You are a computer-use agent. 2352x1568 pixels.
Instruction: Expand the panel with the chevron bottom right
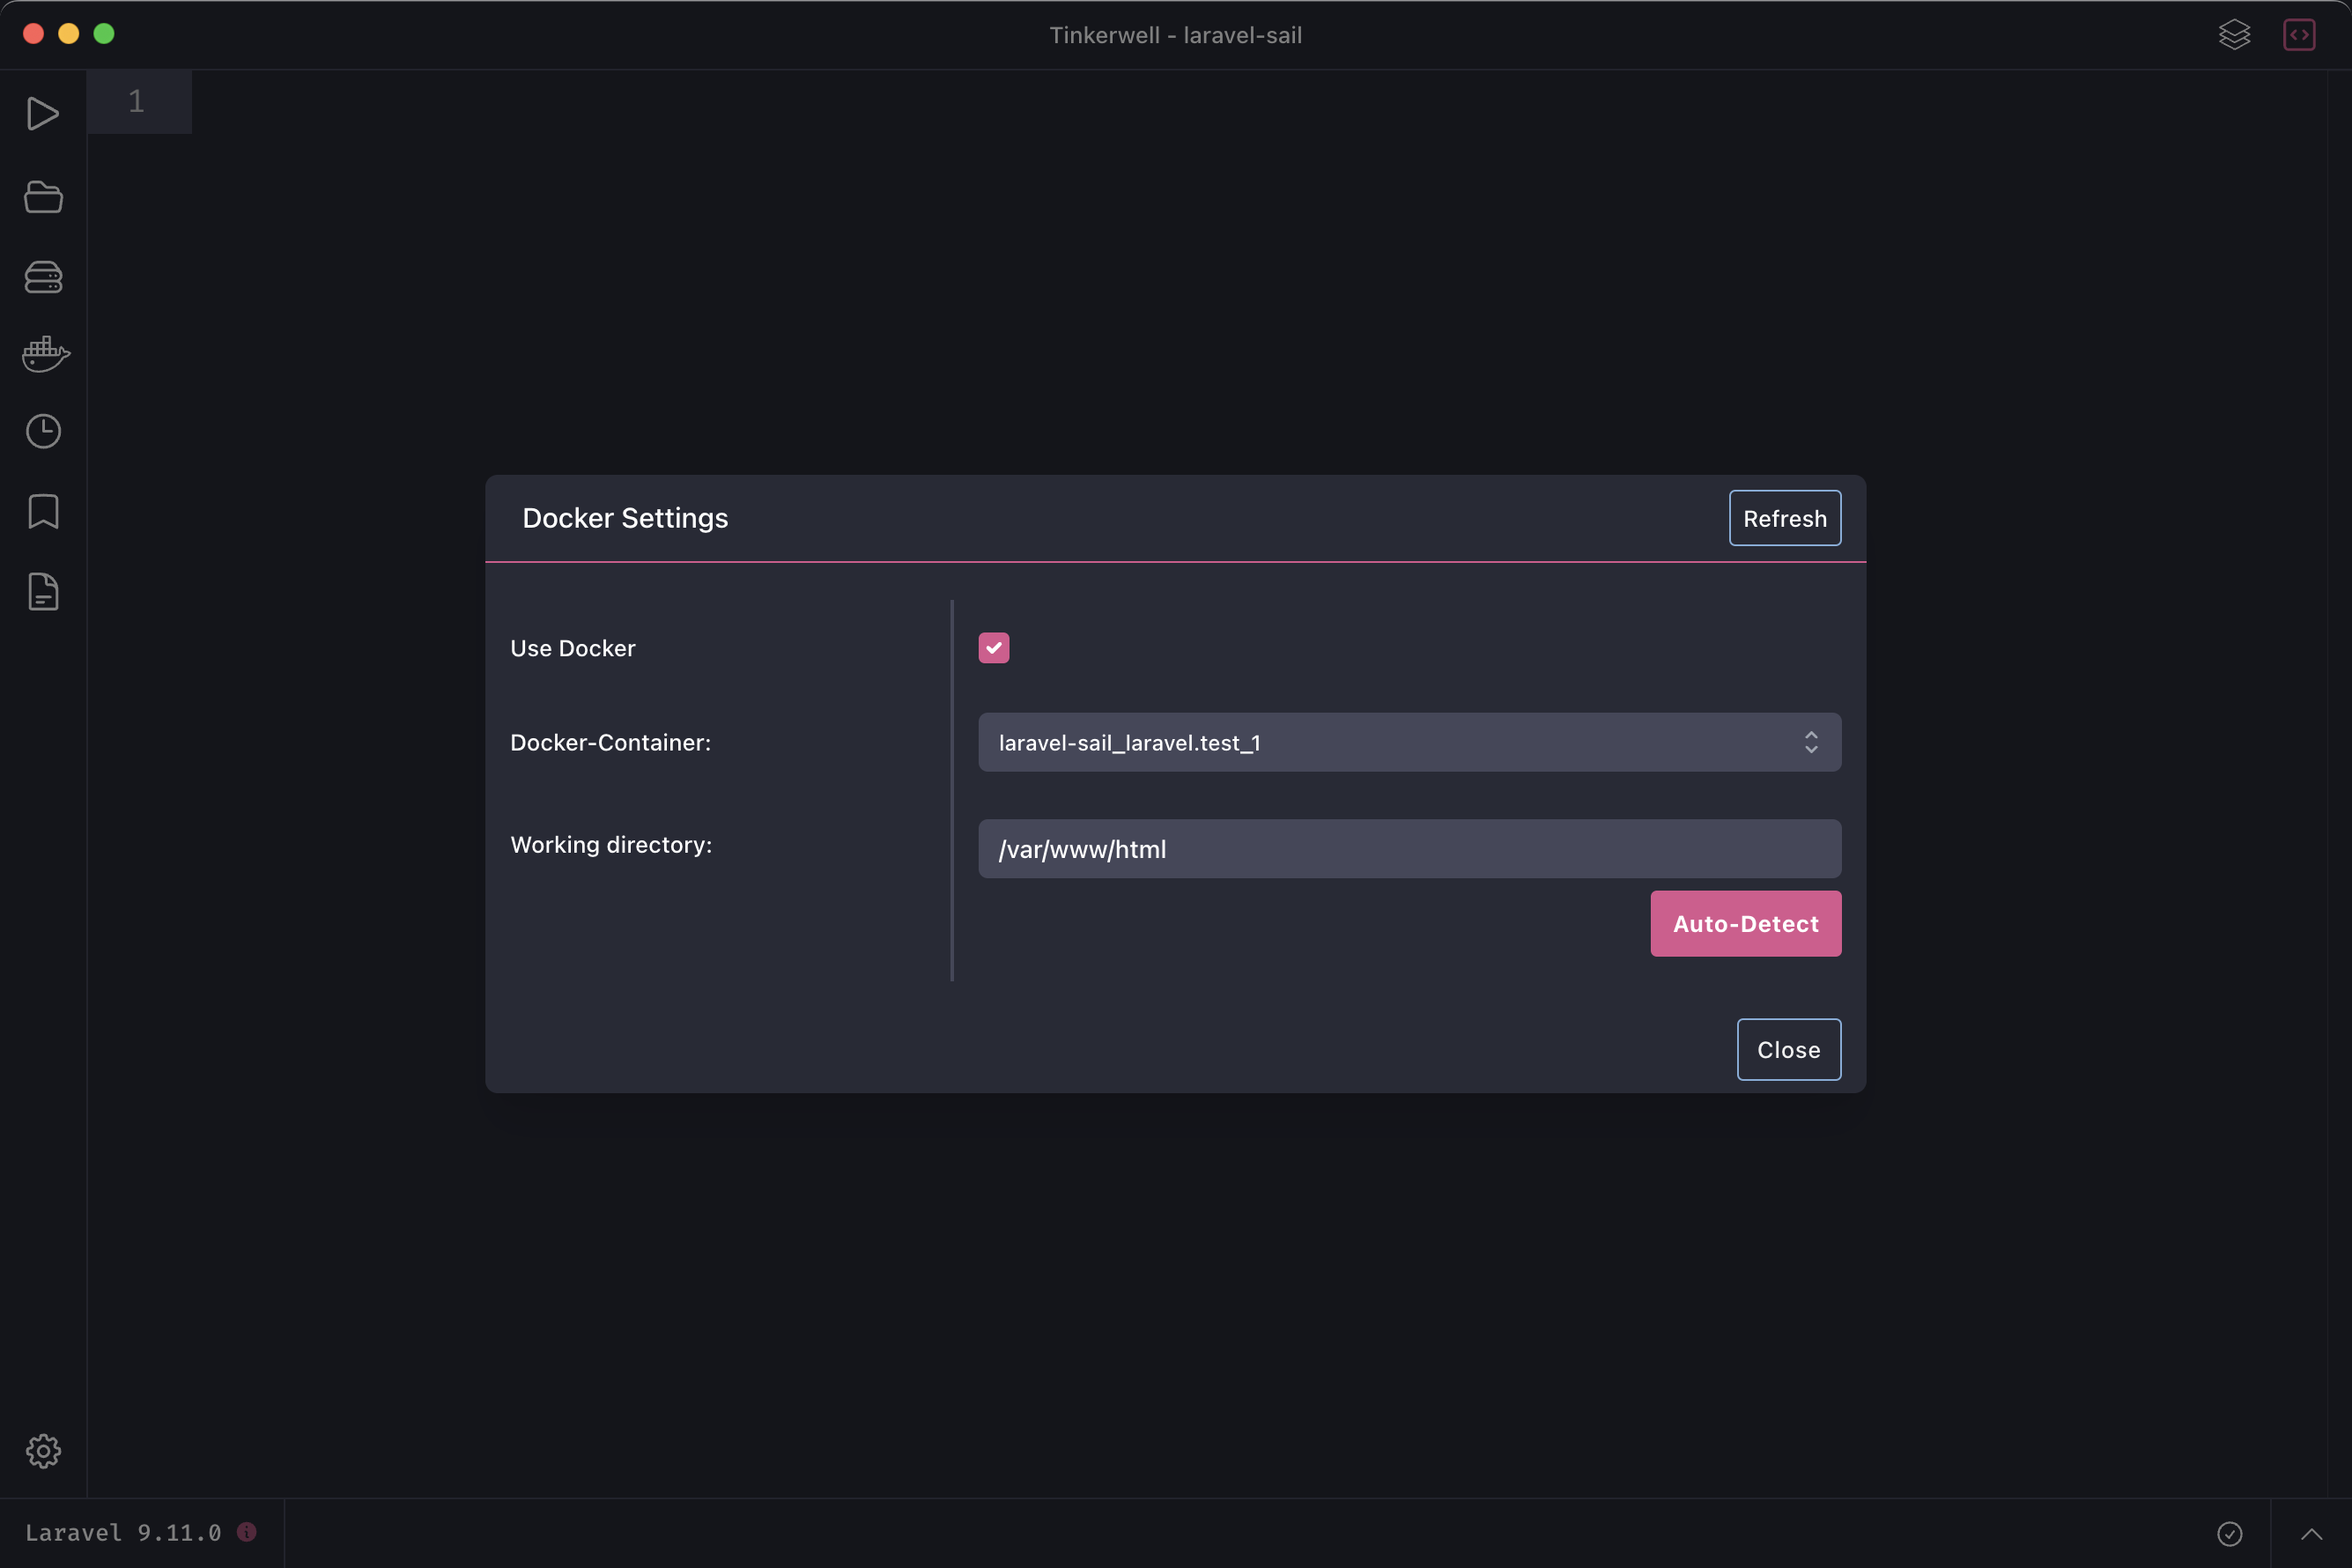click(2310, 1532)
